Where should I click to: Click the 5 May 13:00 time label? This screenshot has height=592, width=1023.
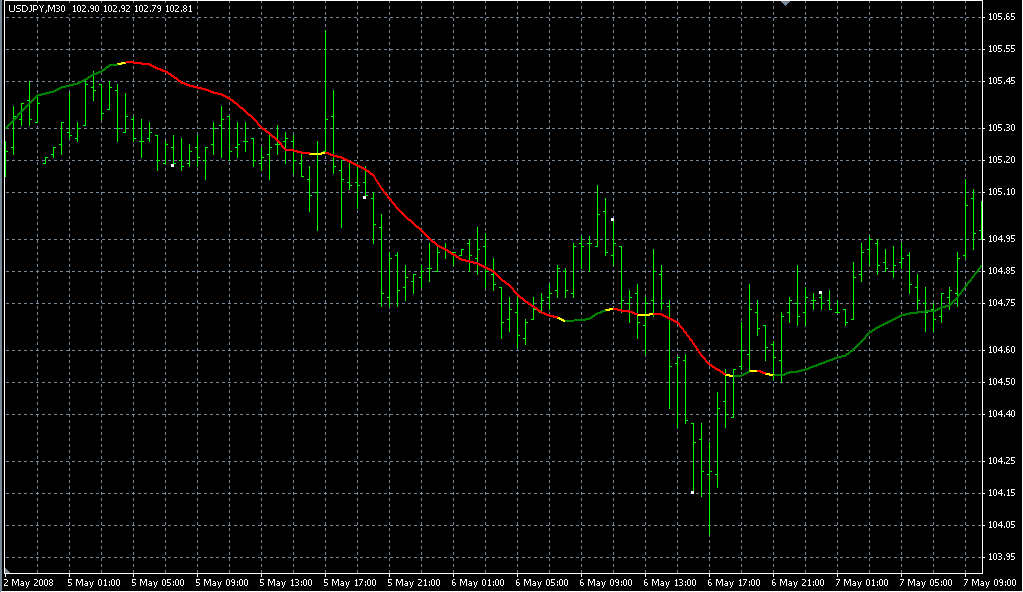point(286,582)
